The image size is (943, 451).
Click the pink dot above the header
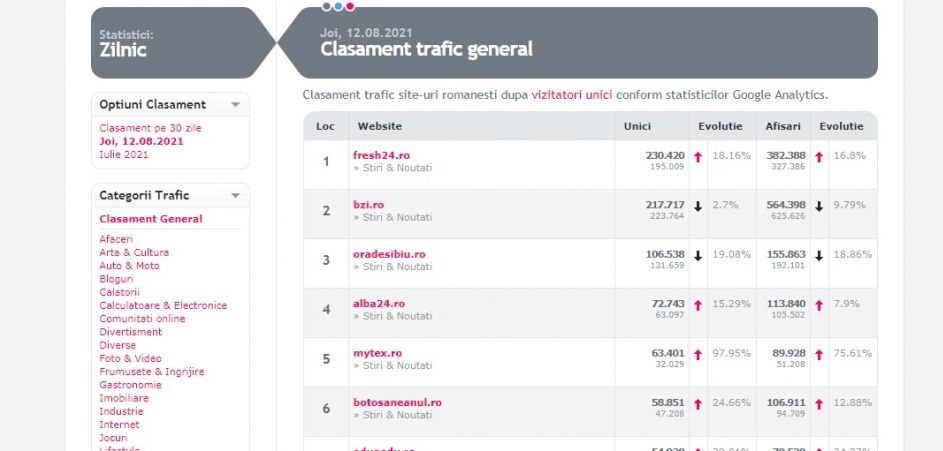click(349, 7)
